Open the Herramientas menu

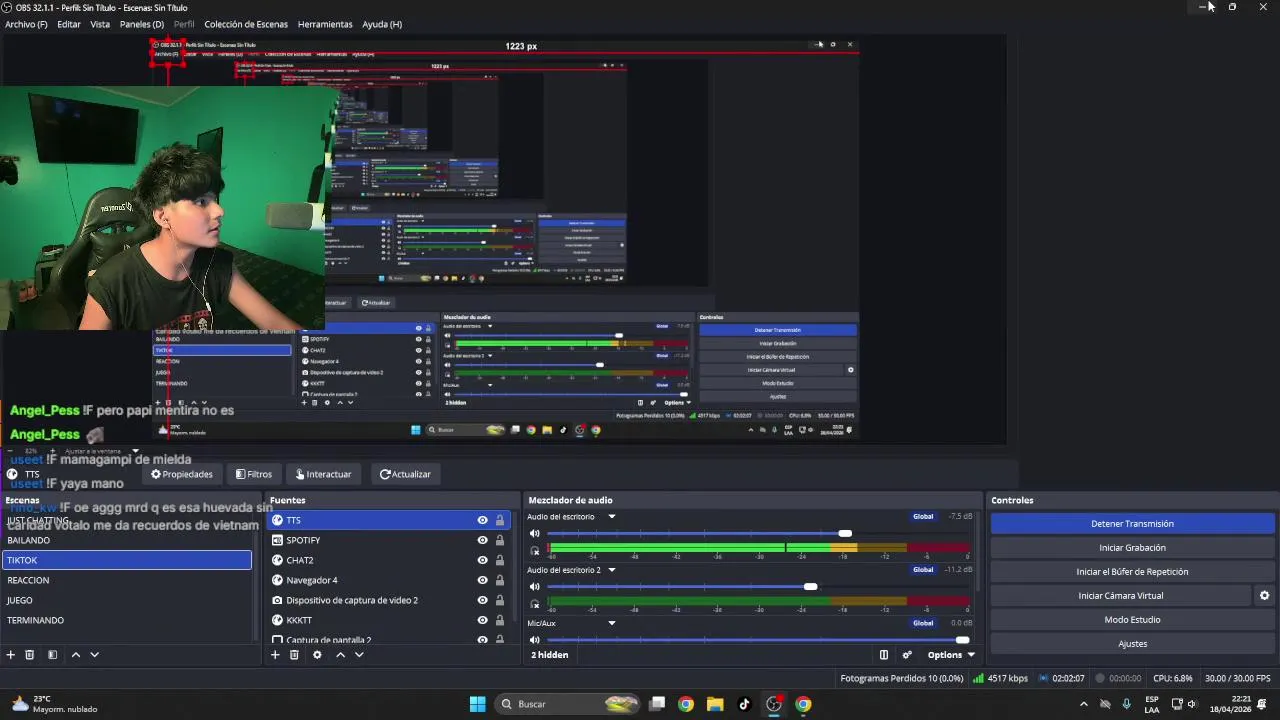(325, 24)
